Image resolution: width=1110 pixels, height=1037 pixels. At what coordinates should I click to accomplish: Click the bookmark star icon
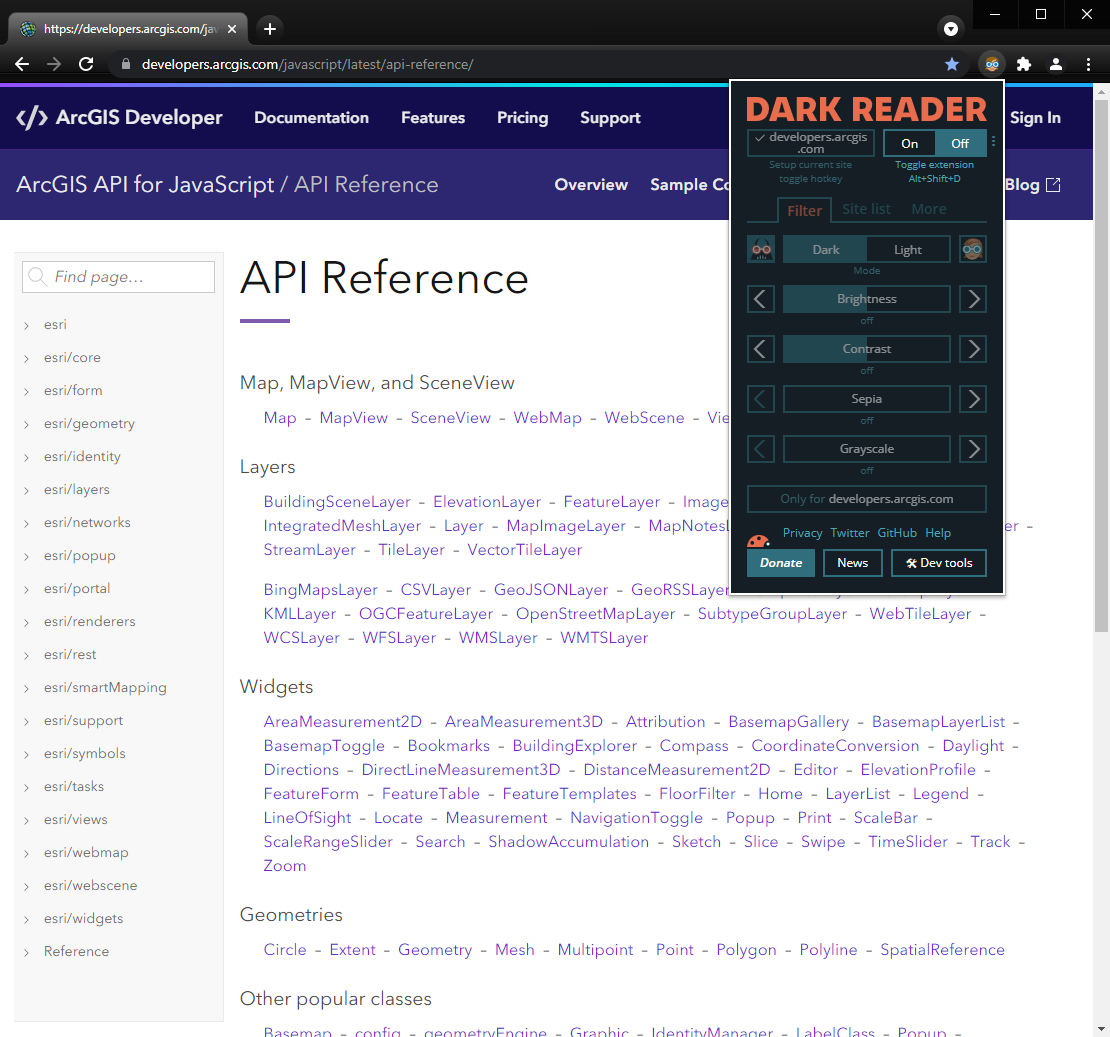pos(951,64)
